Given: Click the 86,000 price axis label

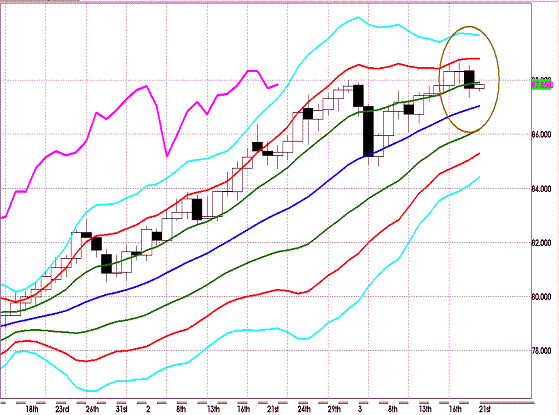Looking at the screenshot, I should pos(541,135).
